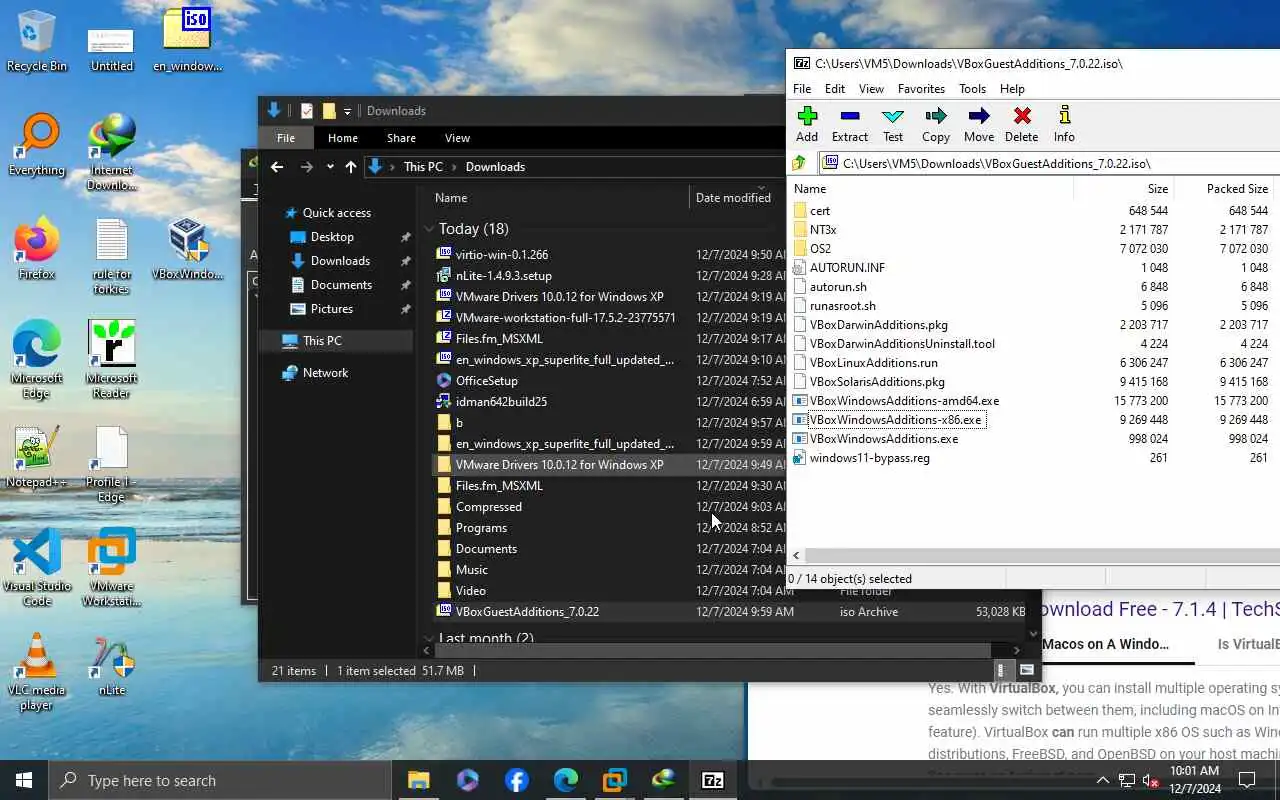Open Favorites menu in 7-Zip
The image size is (1280, 800).
[x=921, y=89]
